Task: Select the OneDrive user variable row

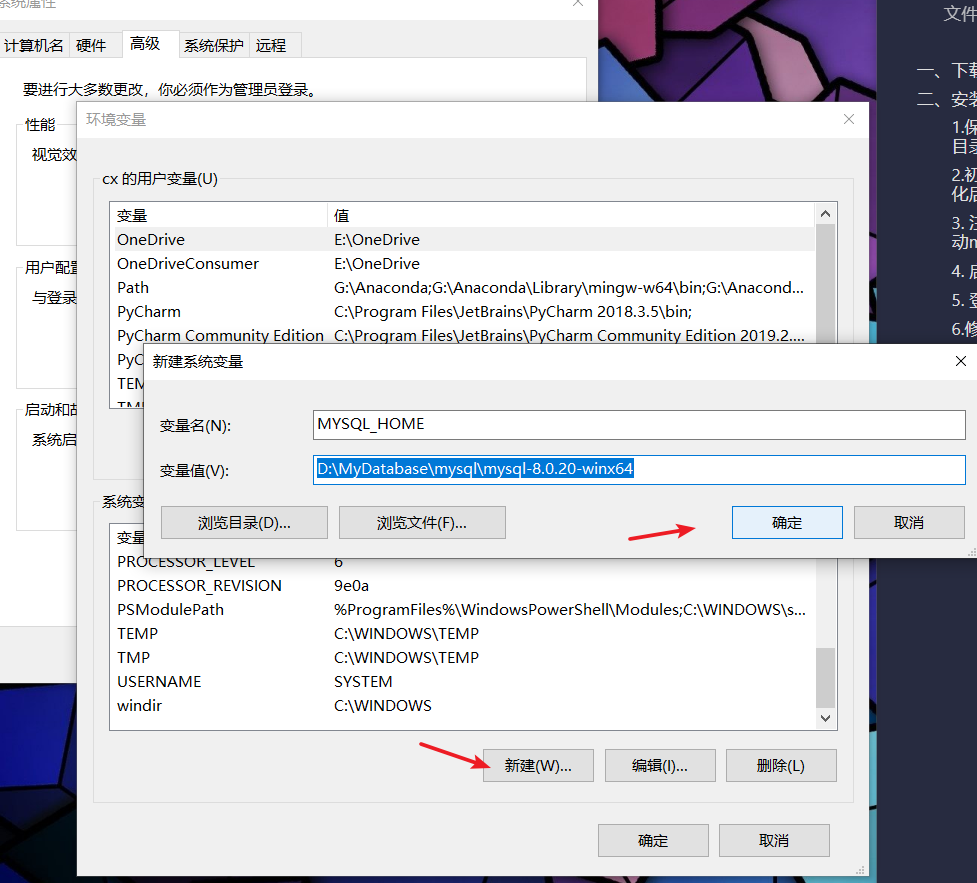Action: [x=462, y=239]
